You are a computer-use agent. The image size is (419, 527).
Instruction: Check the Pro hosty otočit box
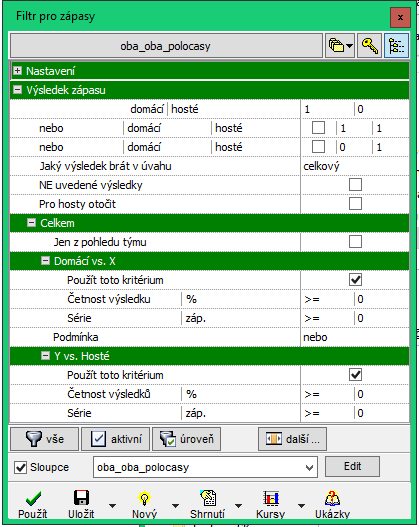(x=355, y=204)
